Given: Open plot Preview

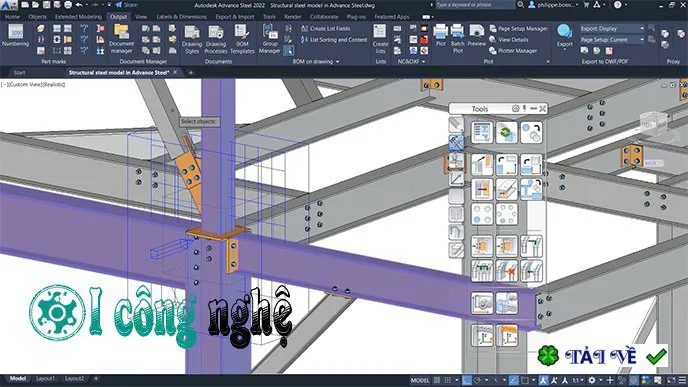Looking at the screenshot, I should coord(477,36).
